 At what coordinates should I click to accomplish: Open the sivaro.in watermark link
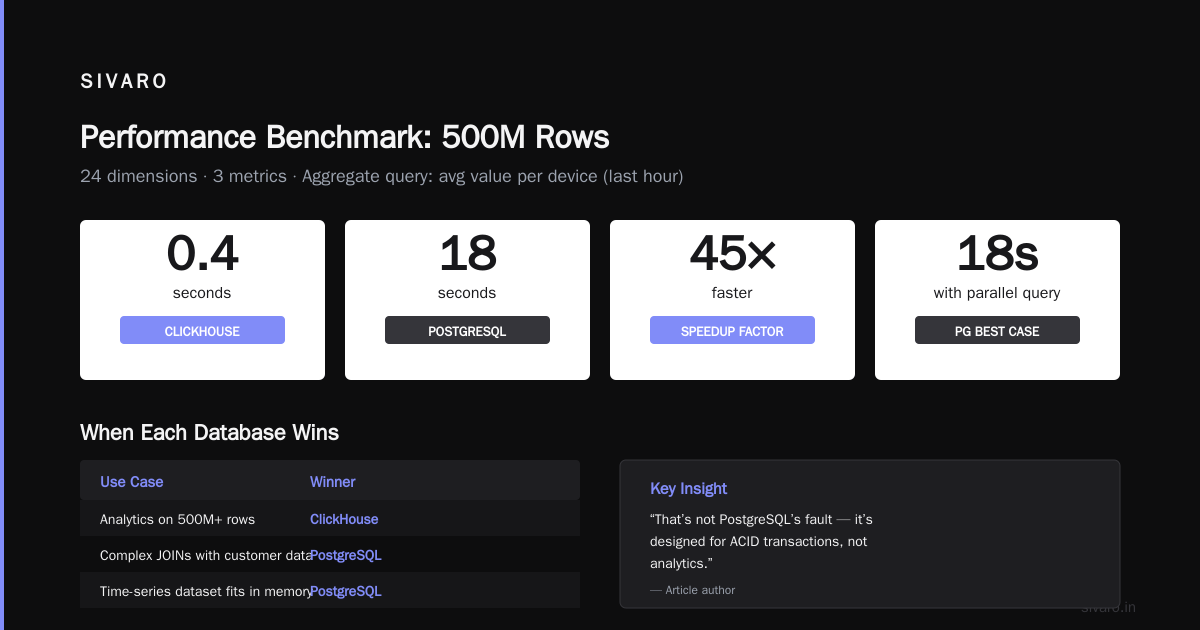1108,607
